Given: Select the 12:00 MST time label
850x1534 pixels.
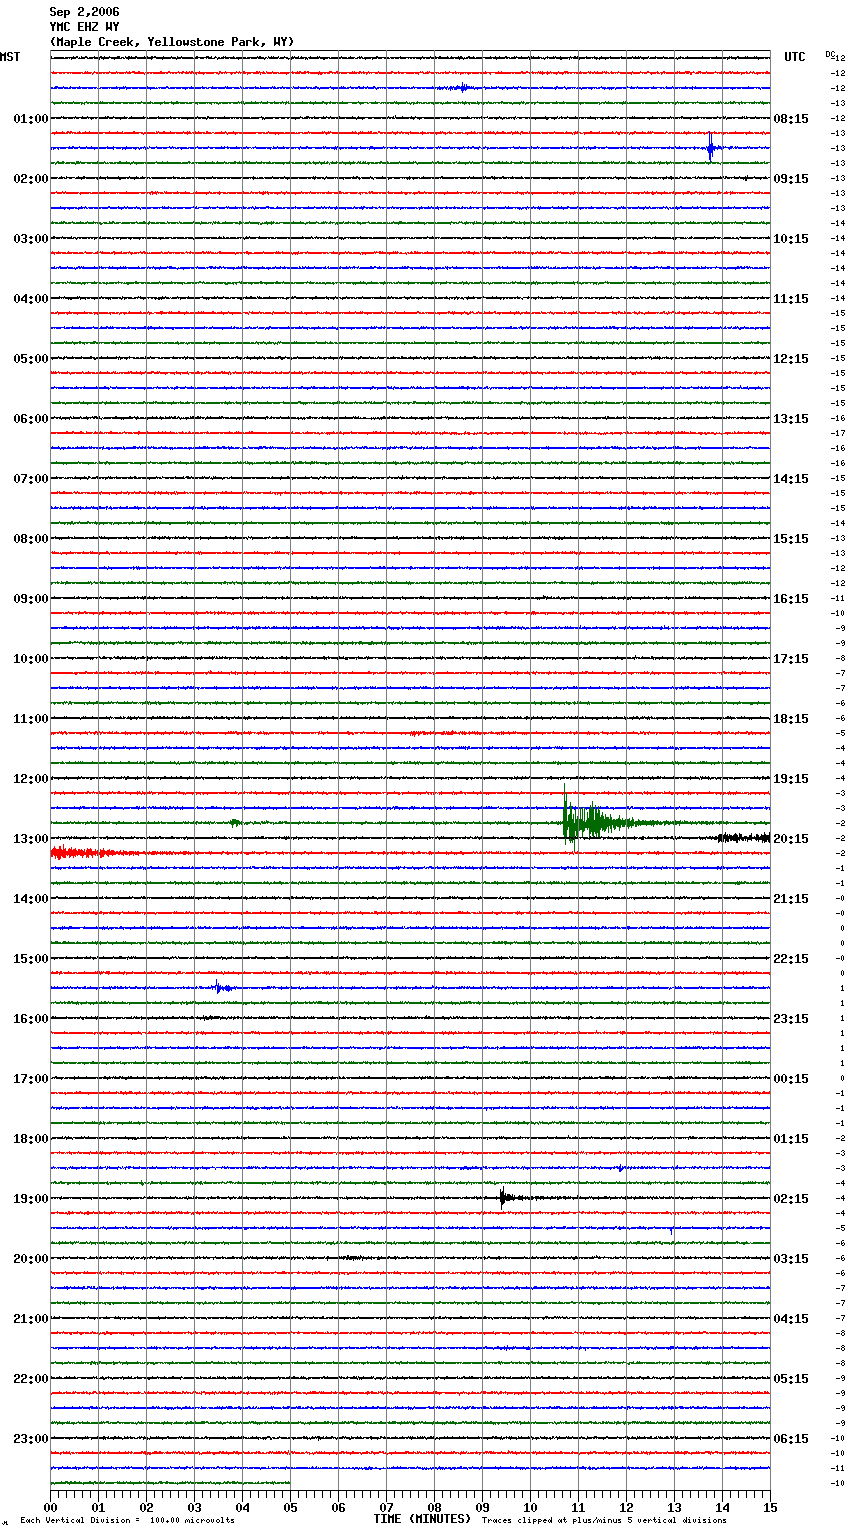Looking at the screenshot, I should click(x=30, y=779).
